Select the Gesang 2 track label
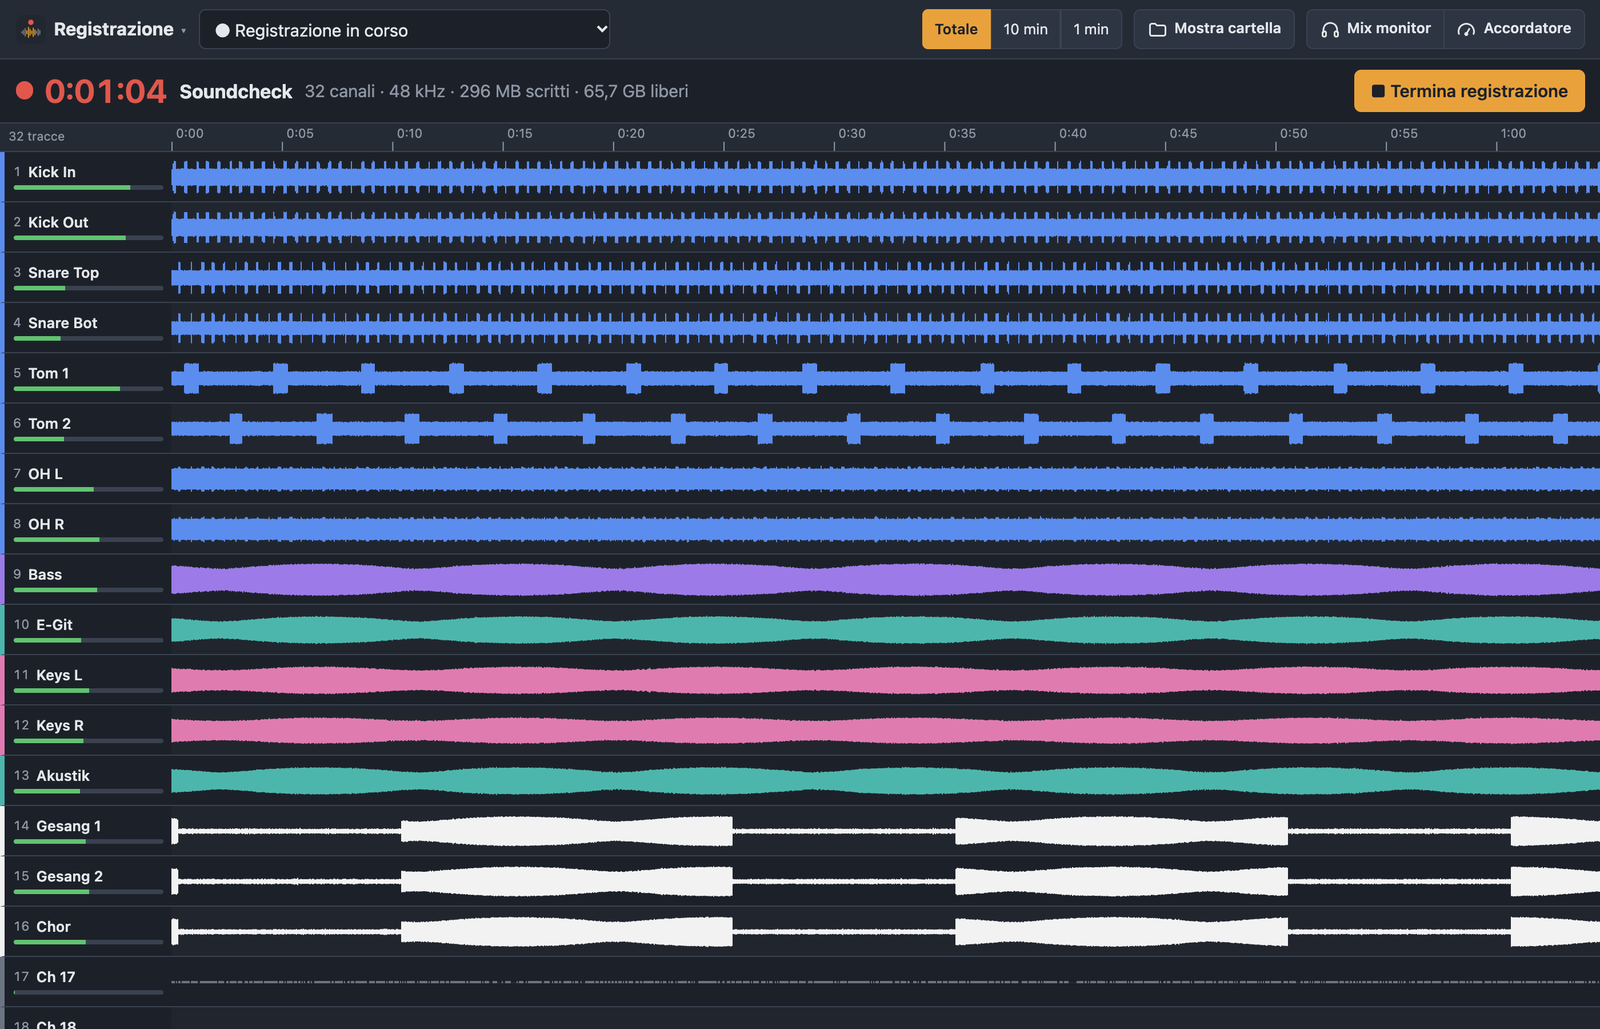1600x1029 pixels. point(69,877)
